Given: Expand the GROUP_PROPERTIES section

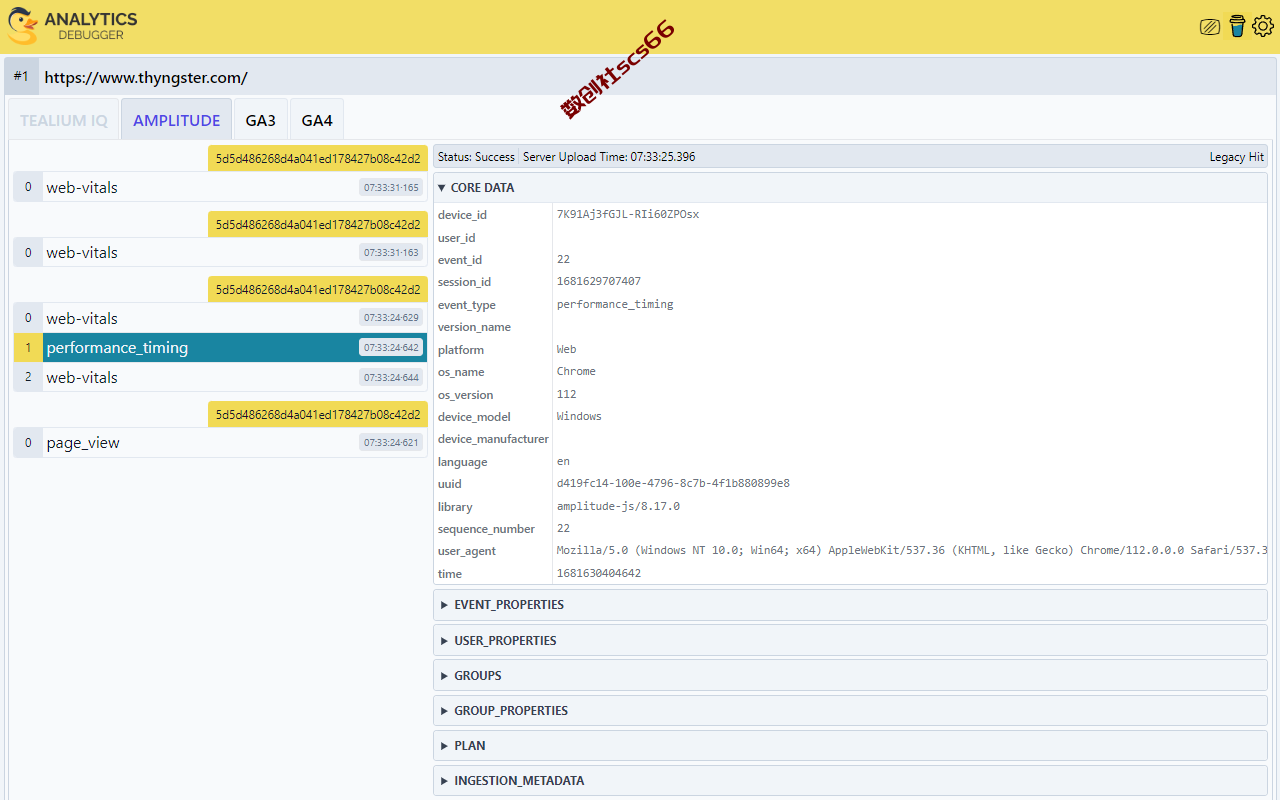Looking at the screenshot, I should [x=850, y=711].
